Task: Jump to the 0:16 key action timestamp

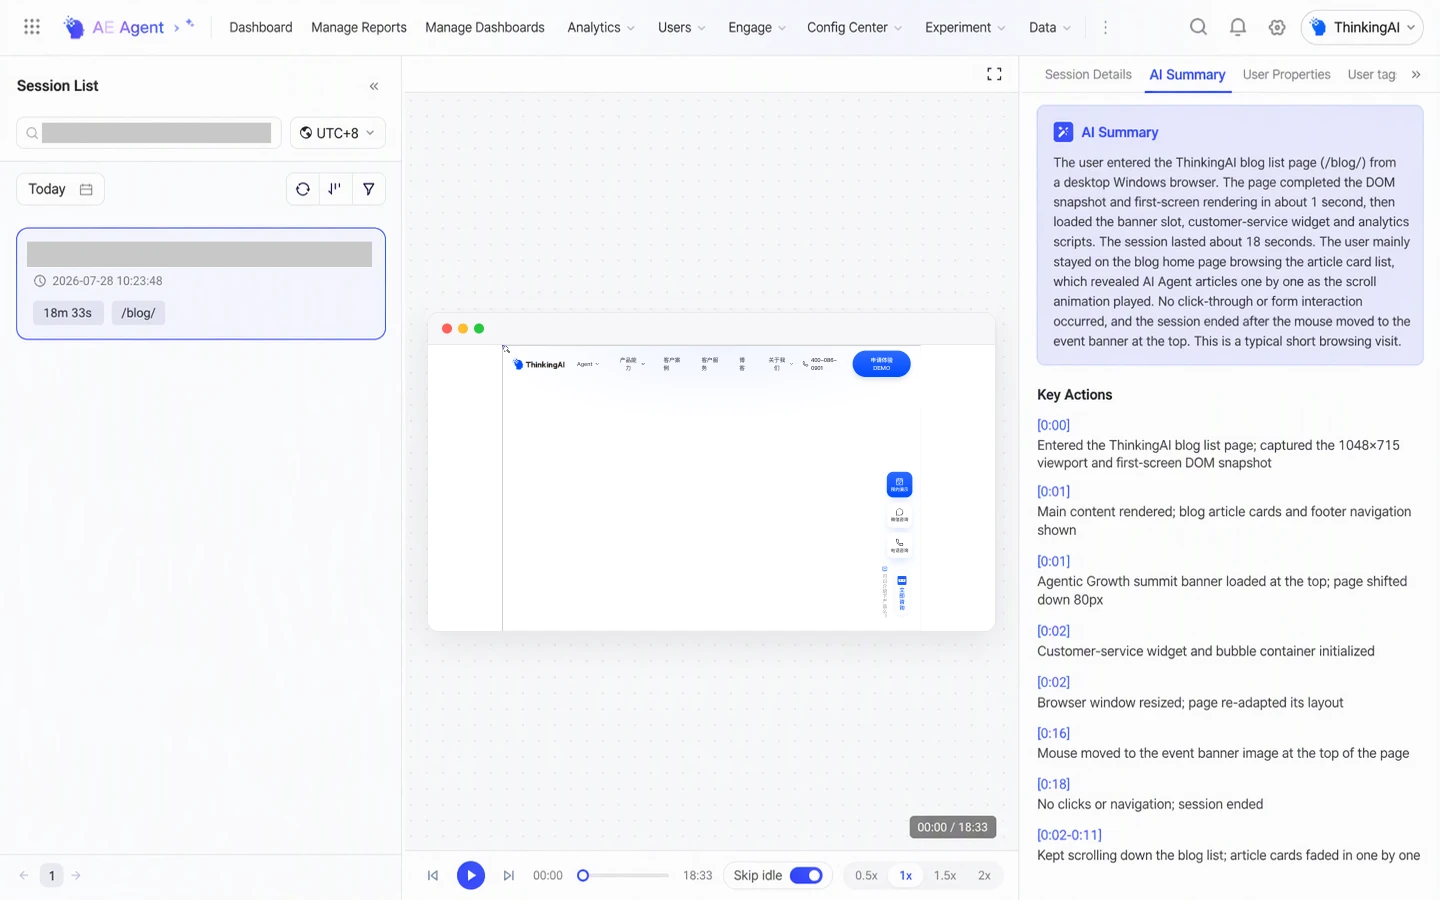Action: [1053, 733]
